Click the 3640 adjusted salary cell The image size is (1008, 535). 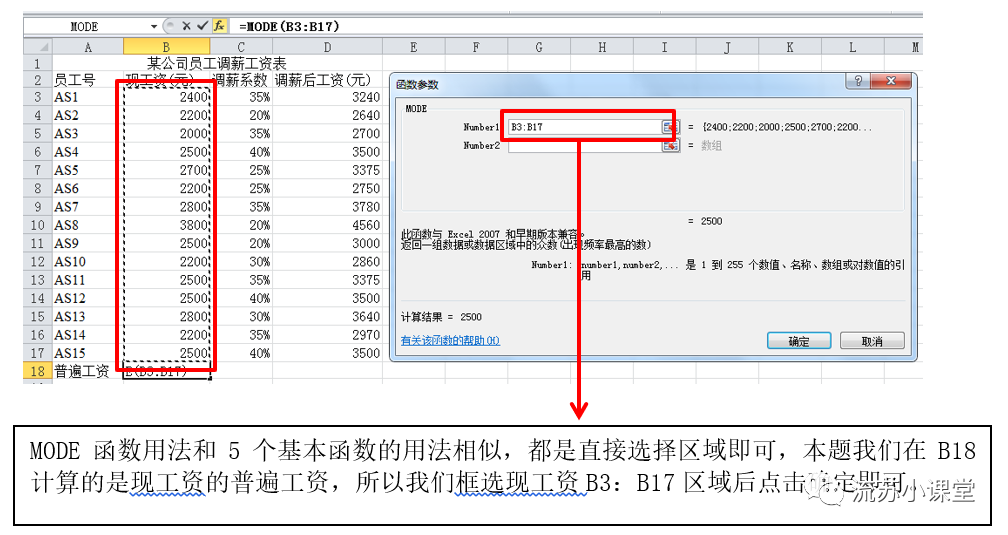(327, 317)
